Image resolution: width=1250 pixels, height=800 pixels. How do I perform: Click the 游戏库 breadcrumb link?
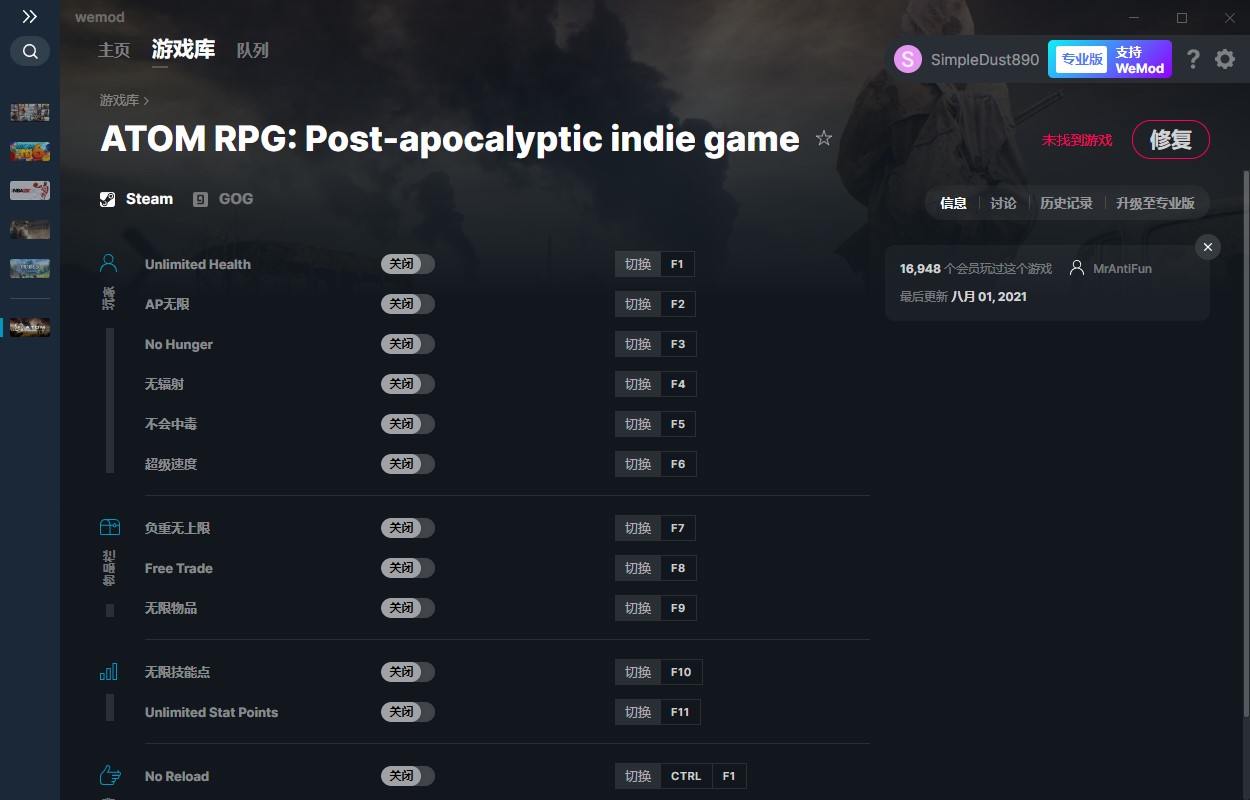point(119,101)
